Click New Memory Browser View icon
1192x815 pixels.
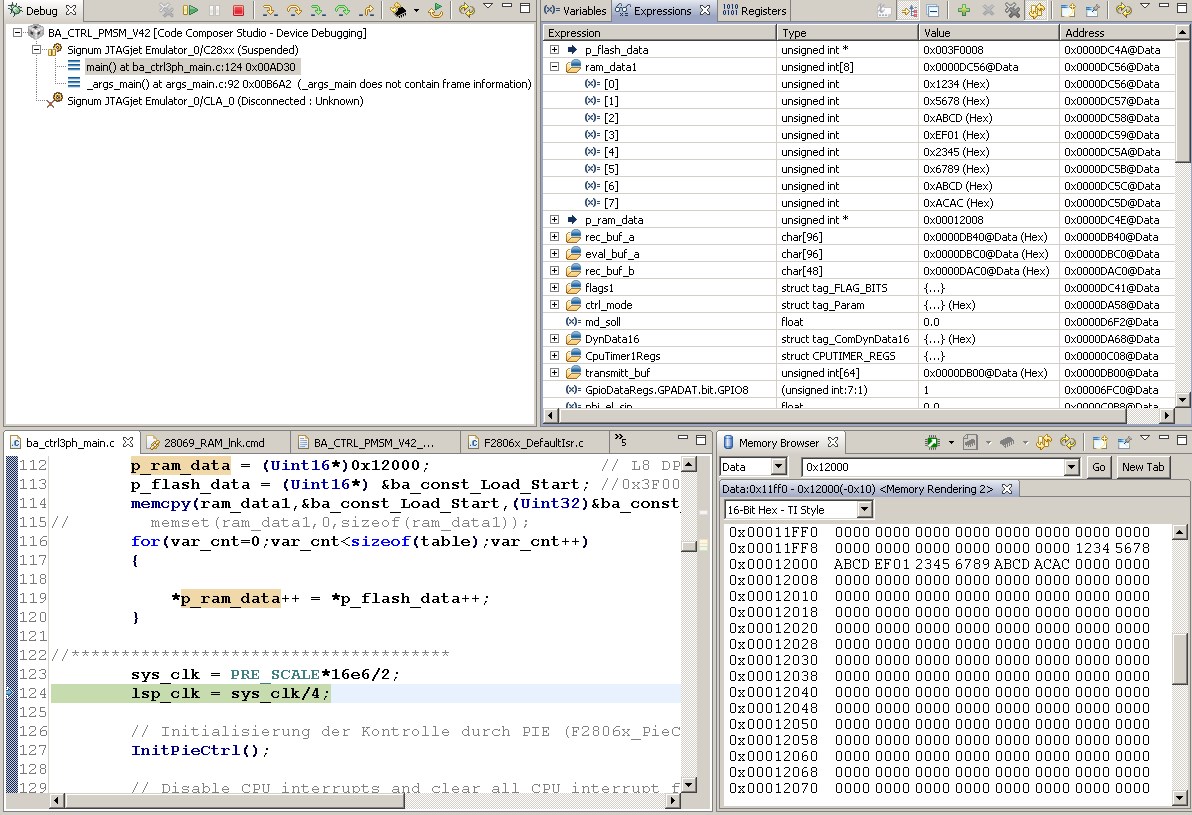pos(1099,442)
